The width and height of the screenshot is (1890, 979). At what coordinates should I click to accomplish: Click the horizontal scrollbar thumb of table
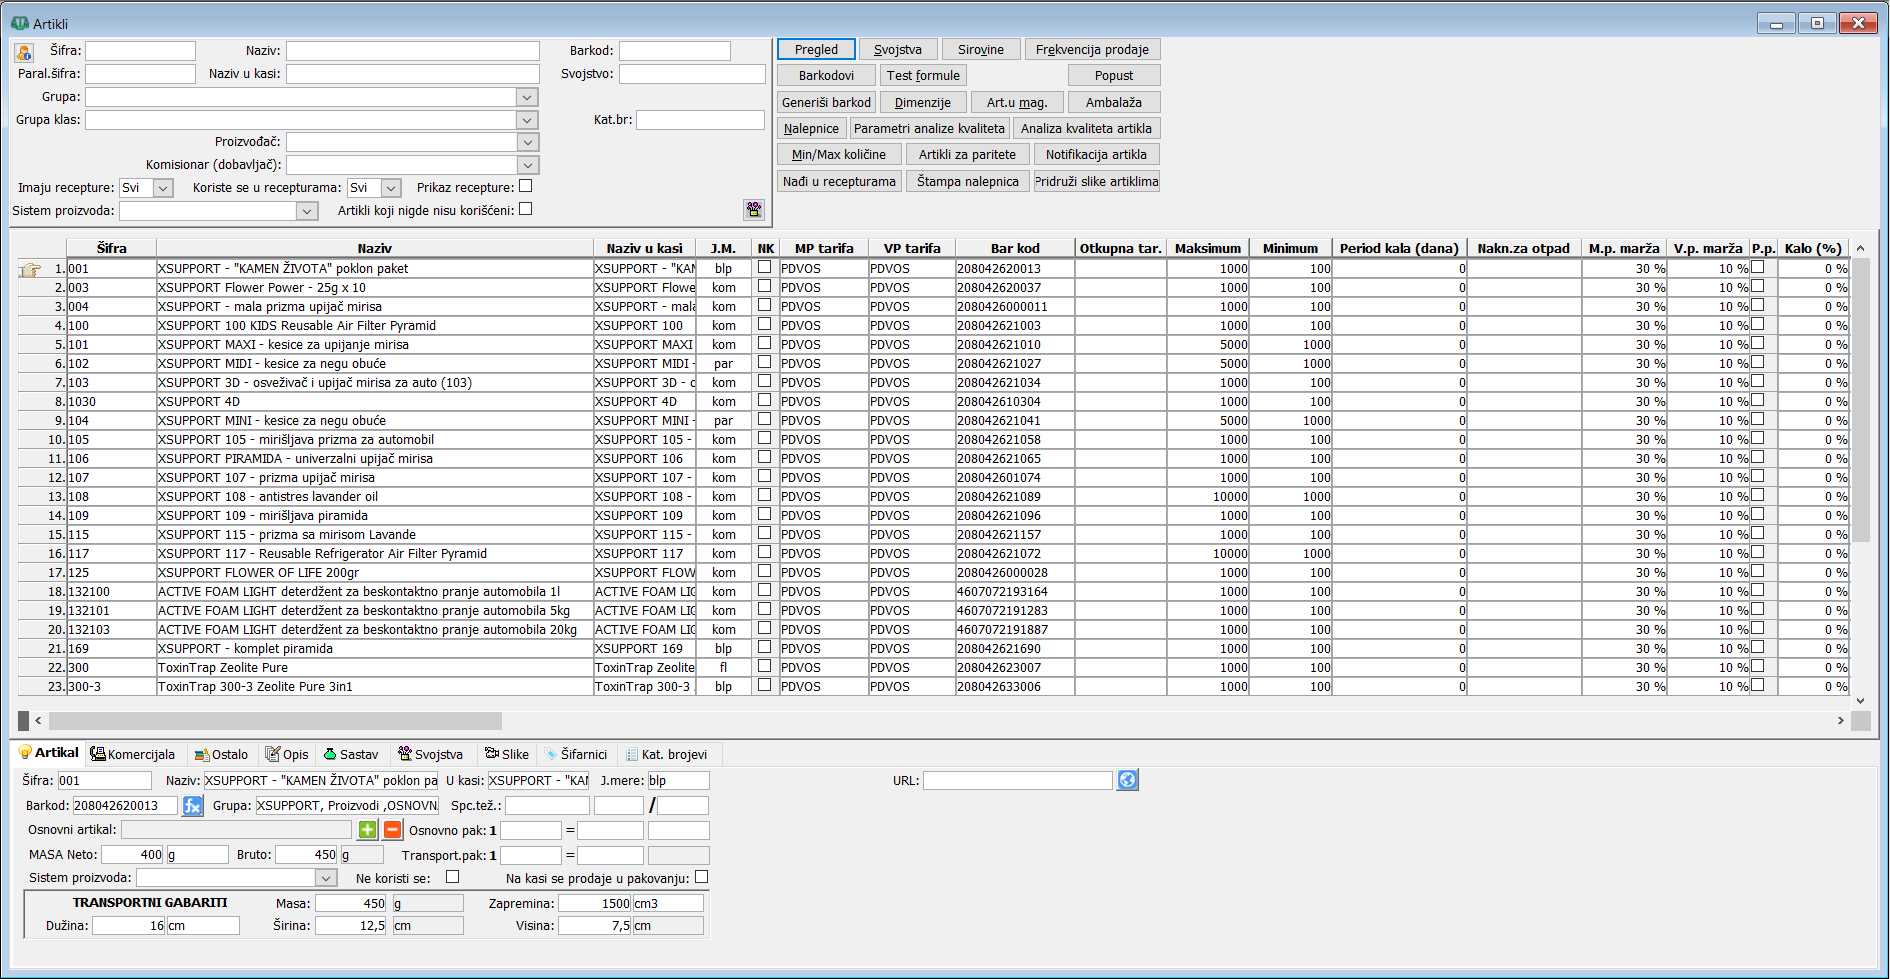click(x=275, y=721)
